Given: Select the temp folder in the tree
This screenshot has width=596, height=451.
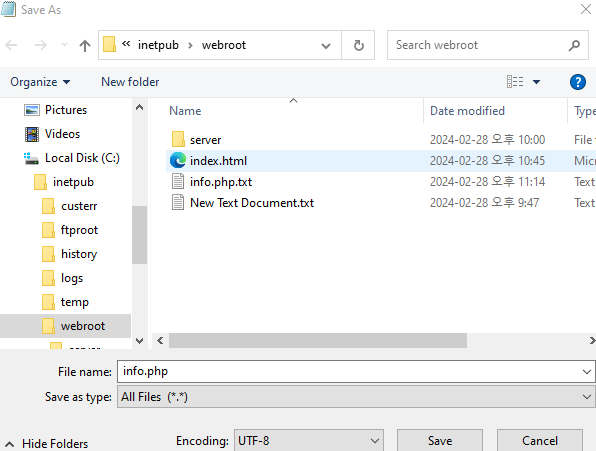Looking at the screenshot, I should (x=74, y=302).
